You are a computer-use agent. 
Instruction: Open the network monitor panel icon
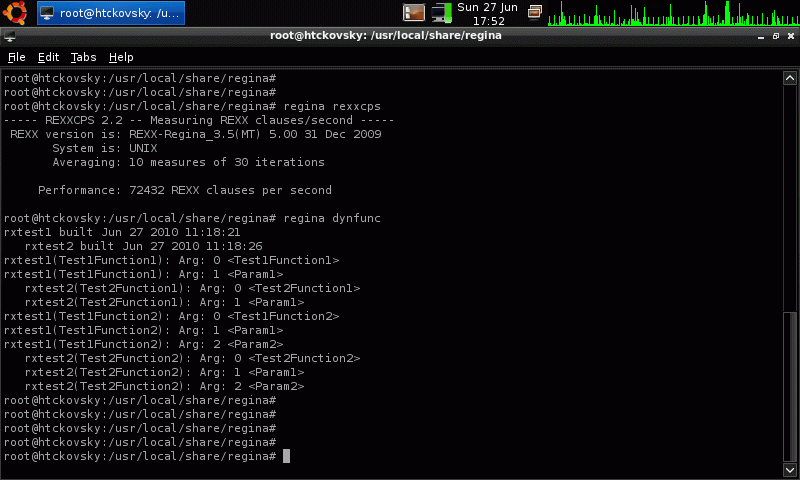tap(441, 13)
